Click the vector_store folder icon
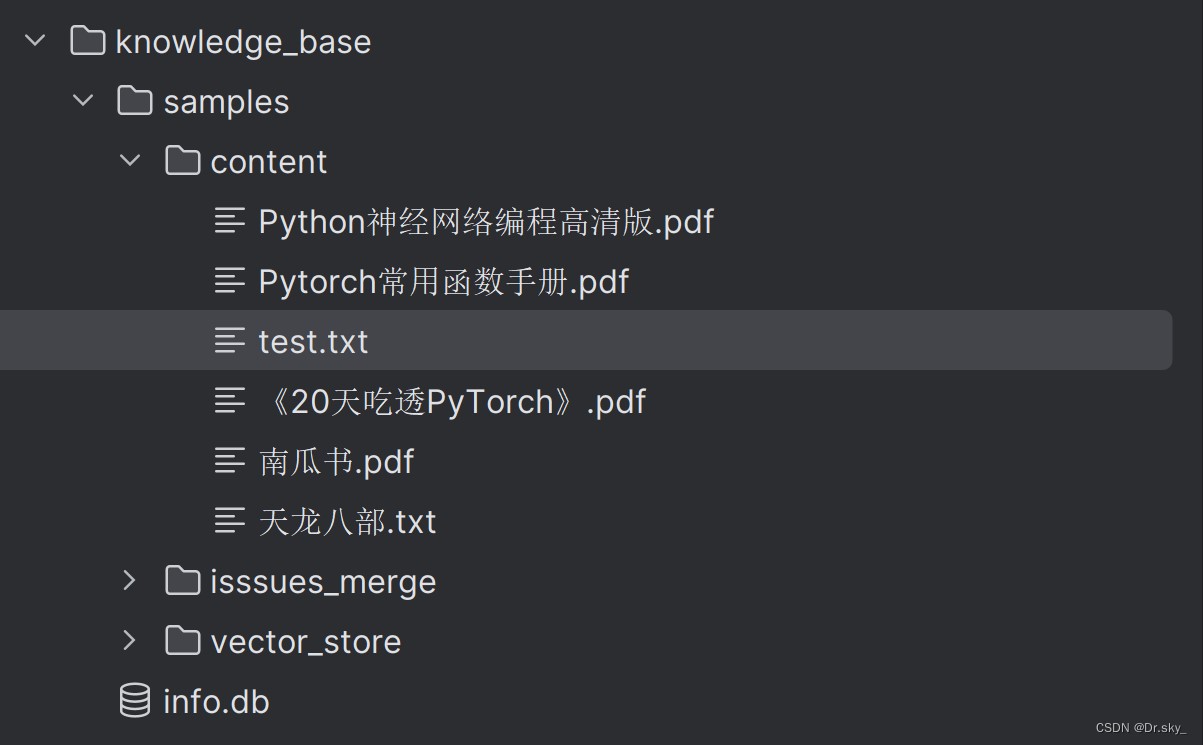The height and width of the screenshot is (745, 1203). [182, 641]
